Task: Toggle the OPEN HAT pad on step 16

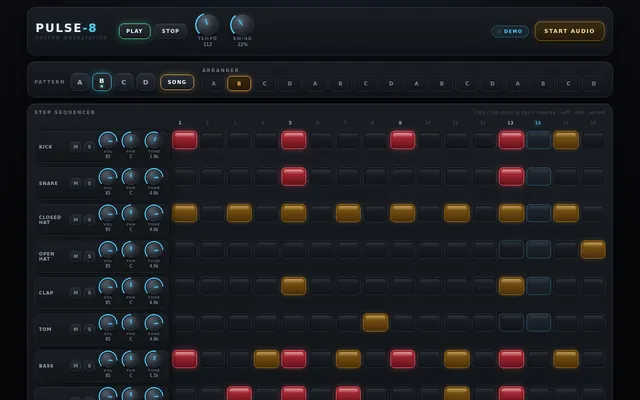Action: [x=593, y=250]
